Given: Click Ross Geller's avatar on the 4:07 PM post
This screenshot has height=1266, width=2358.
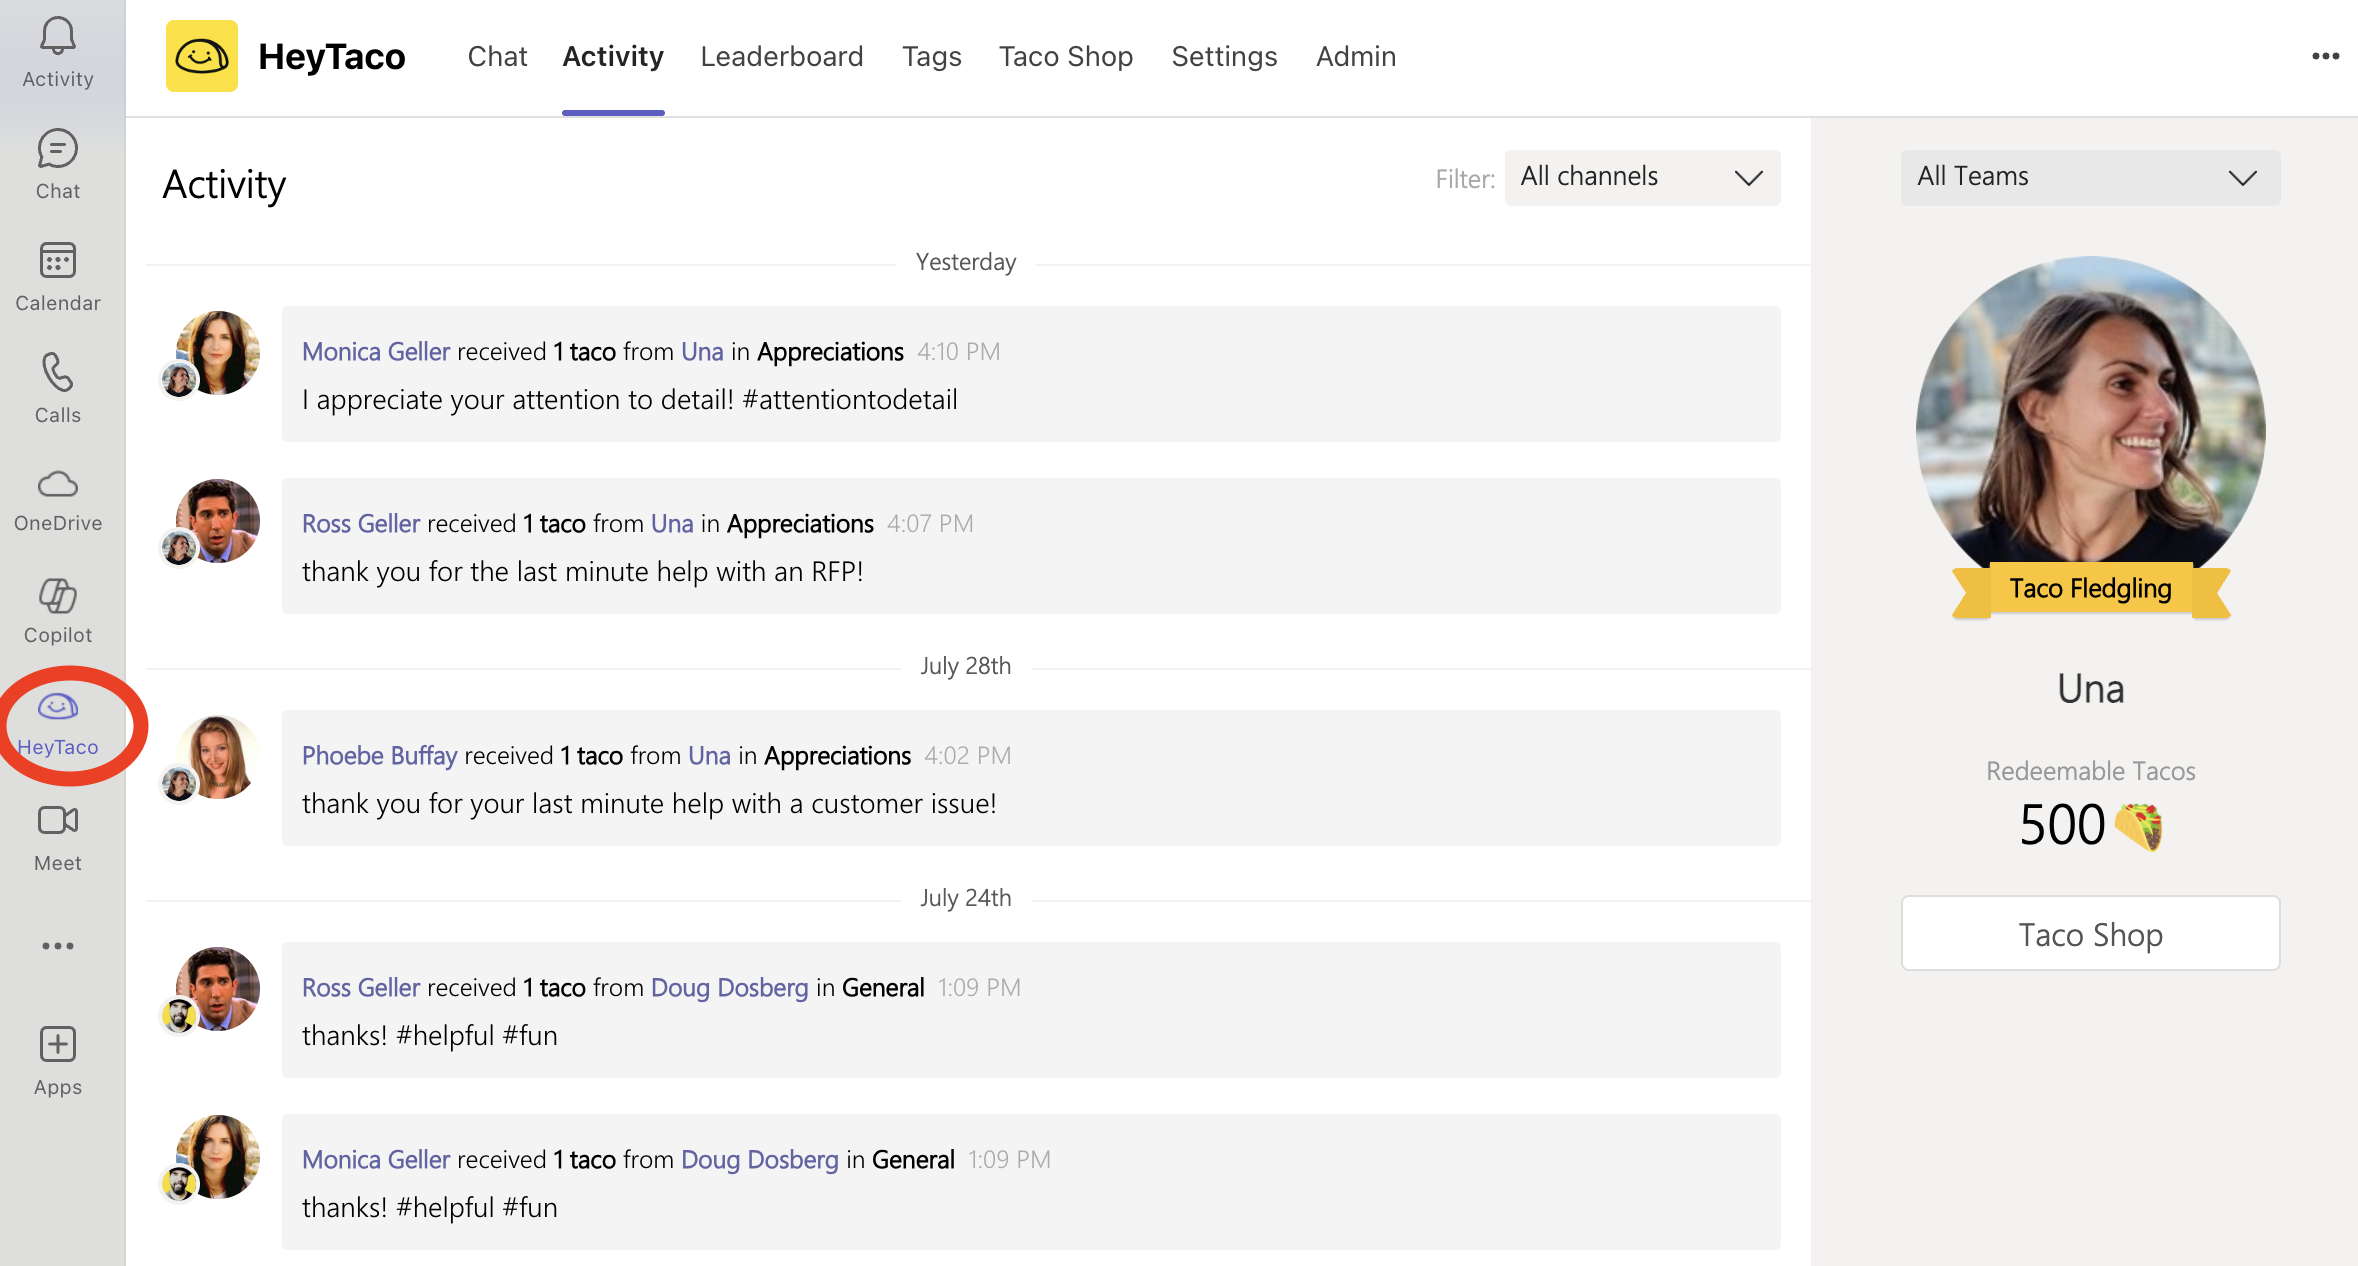Looking at the screenshot, I should tap(218, 520).
